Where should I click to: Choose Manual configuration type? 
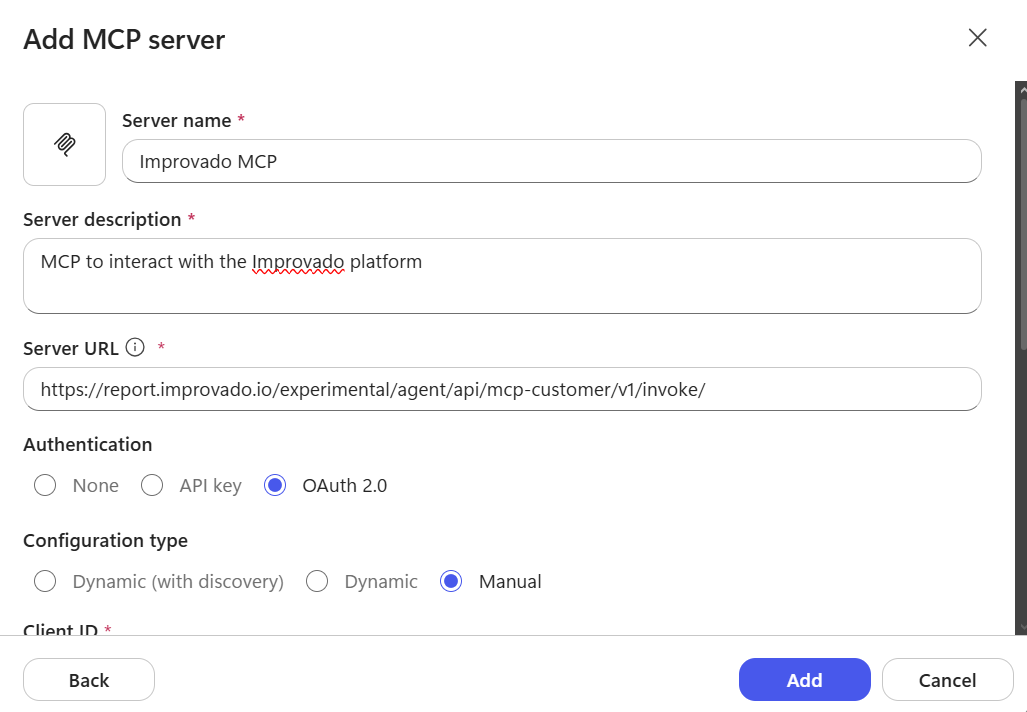coord(451,581)
